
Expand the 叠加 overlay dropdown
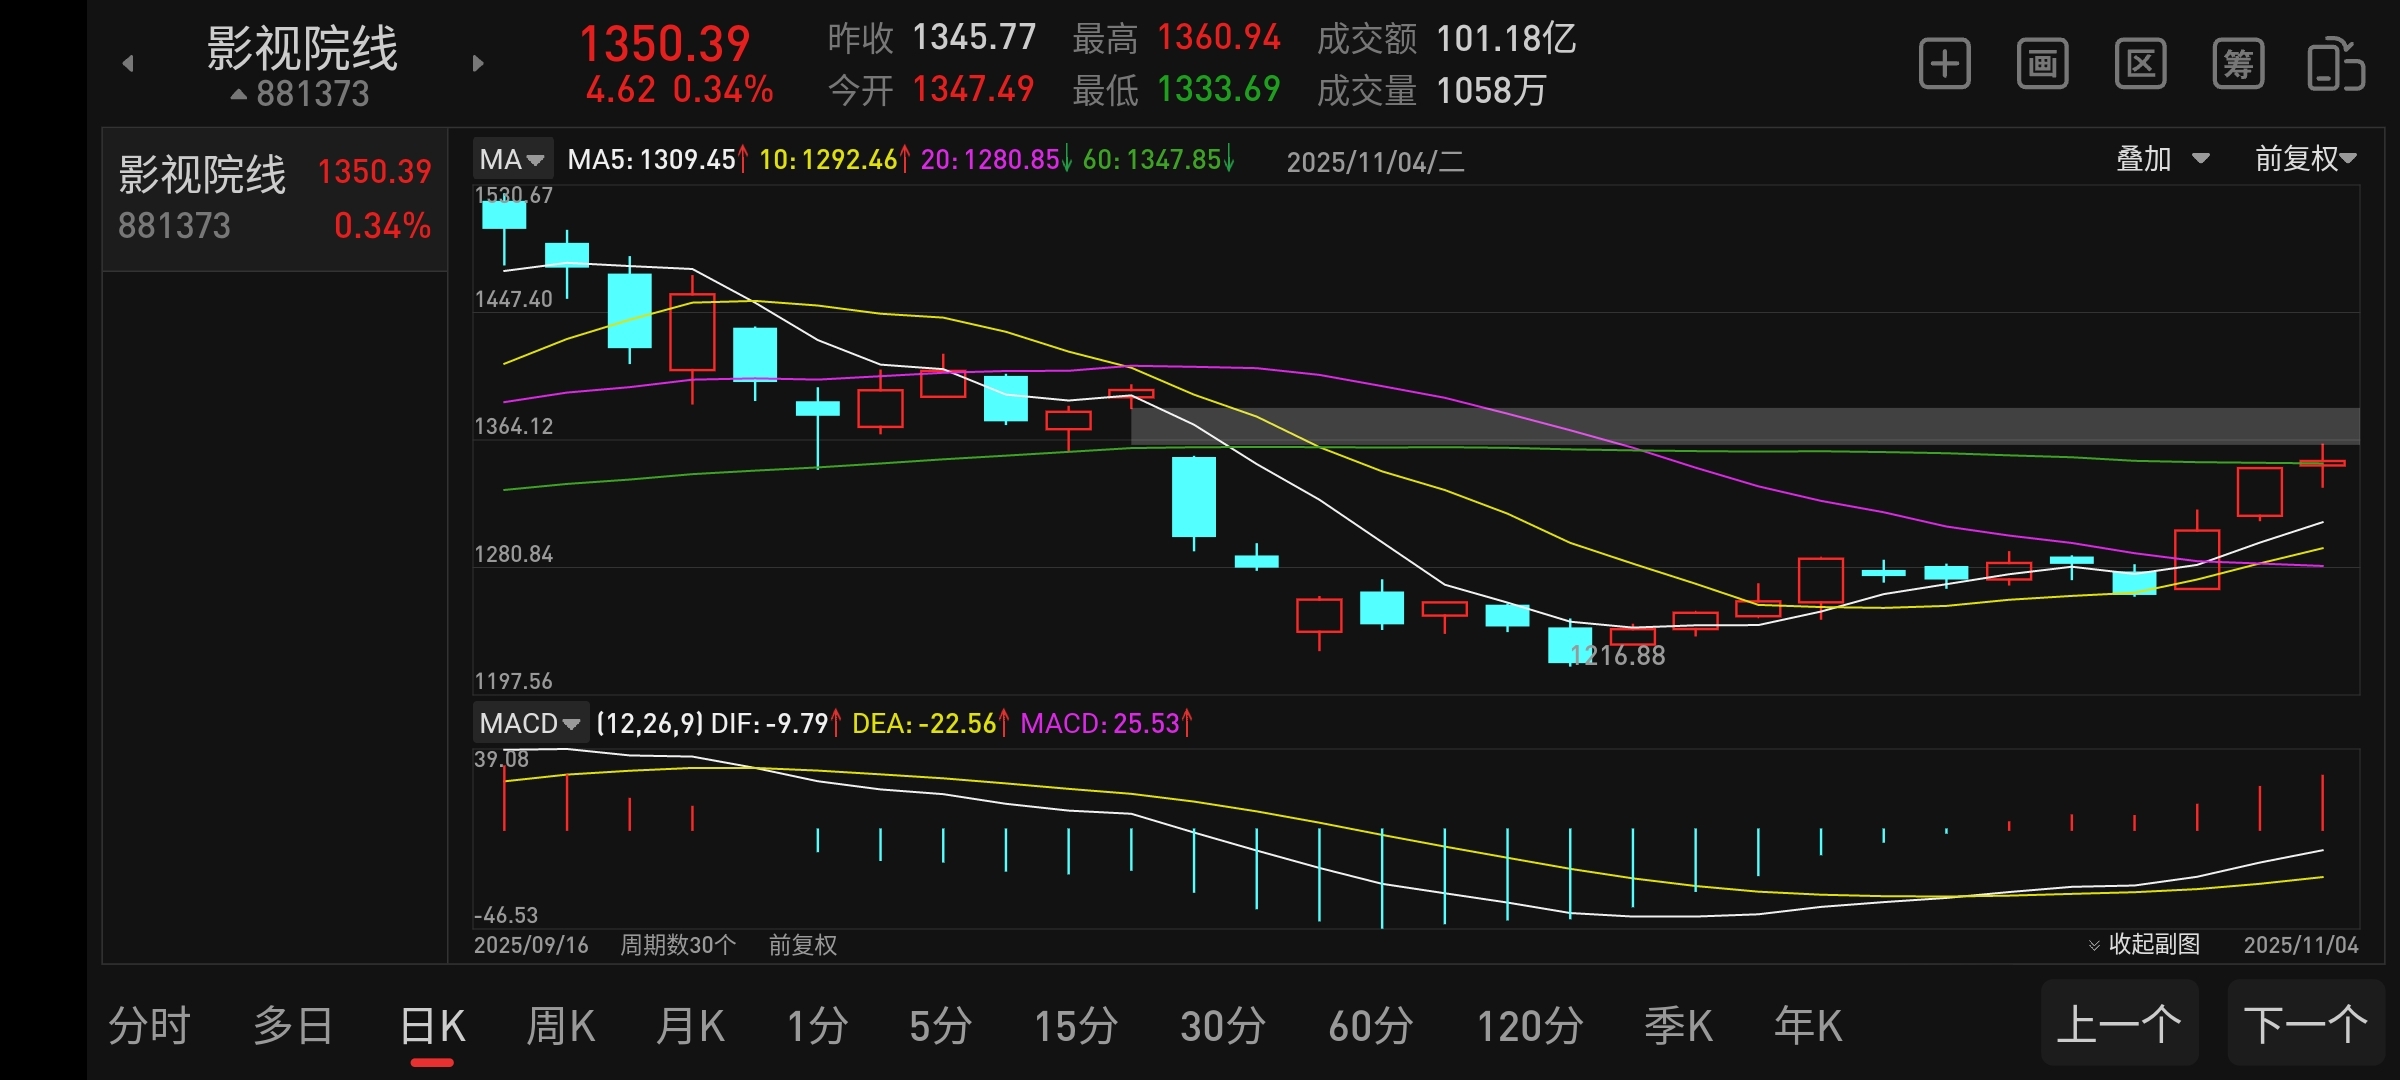pos(2162,159)
